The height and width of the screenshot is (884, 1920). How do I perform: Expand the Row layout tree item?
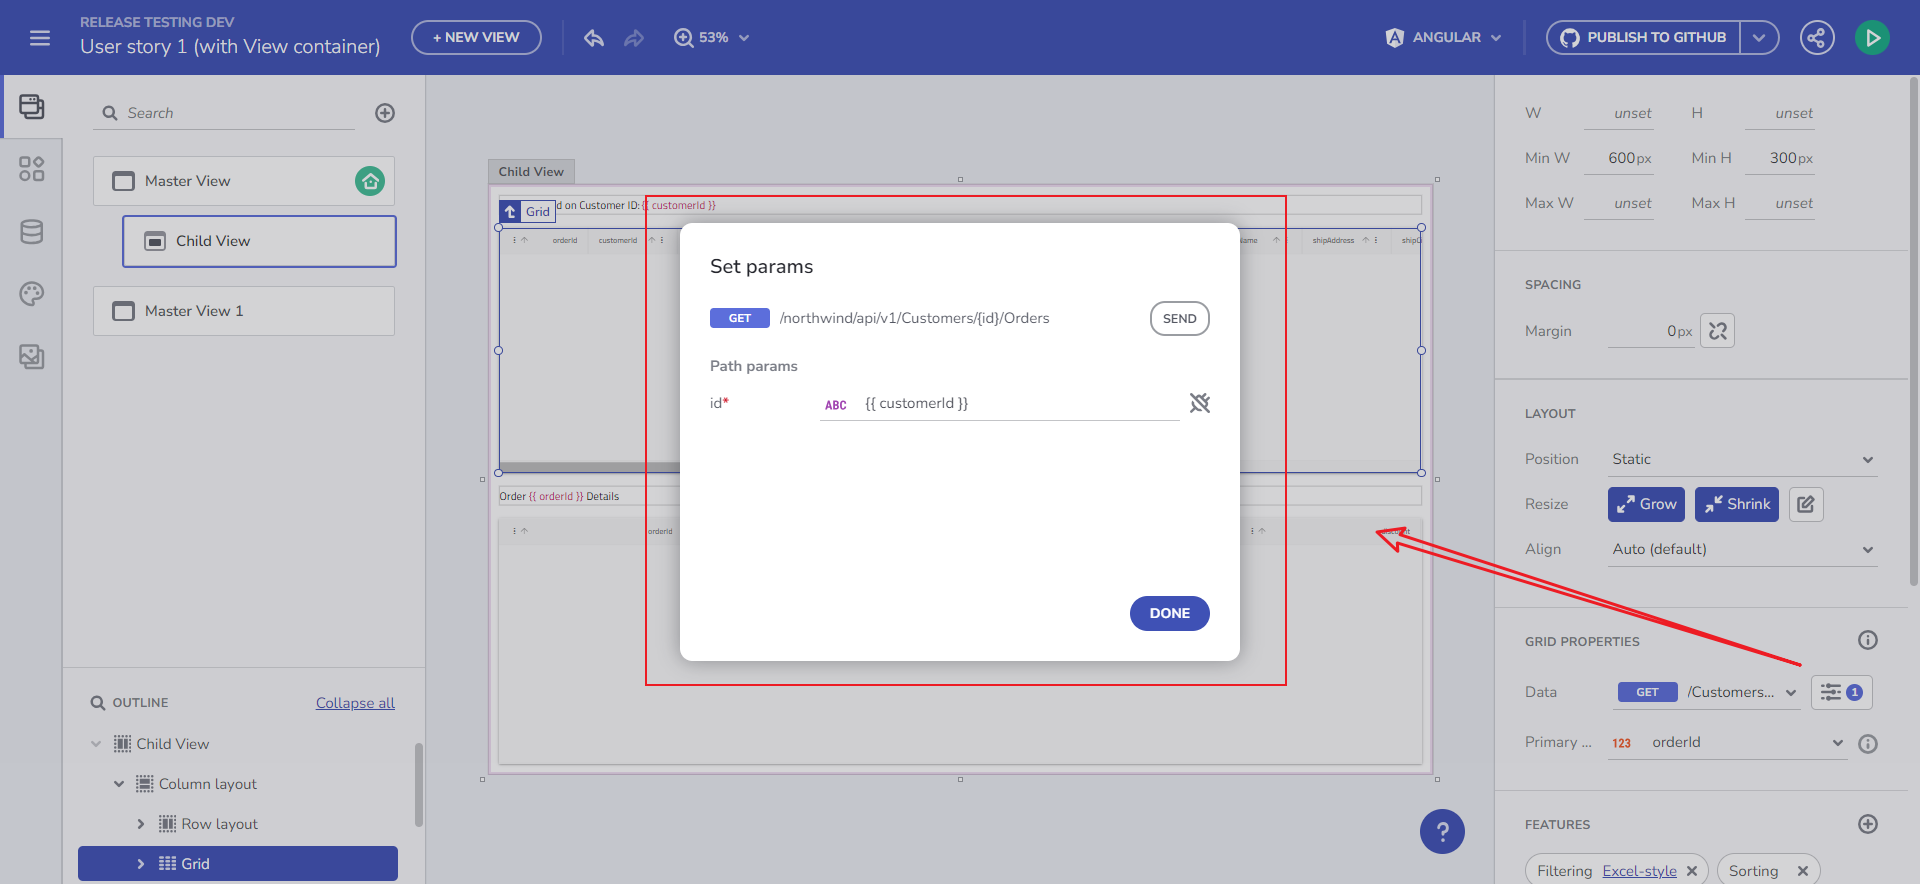(x=141, y=824)
